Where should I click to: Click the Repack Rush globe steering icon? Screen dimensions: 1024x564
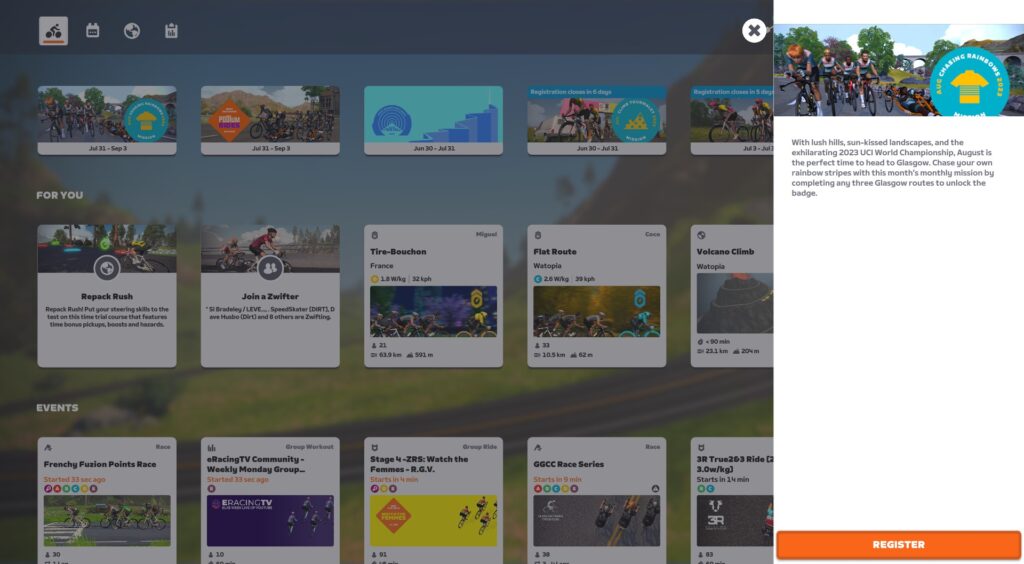click(106, 268)
